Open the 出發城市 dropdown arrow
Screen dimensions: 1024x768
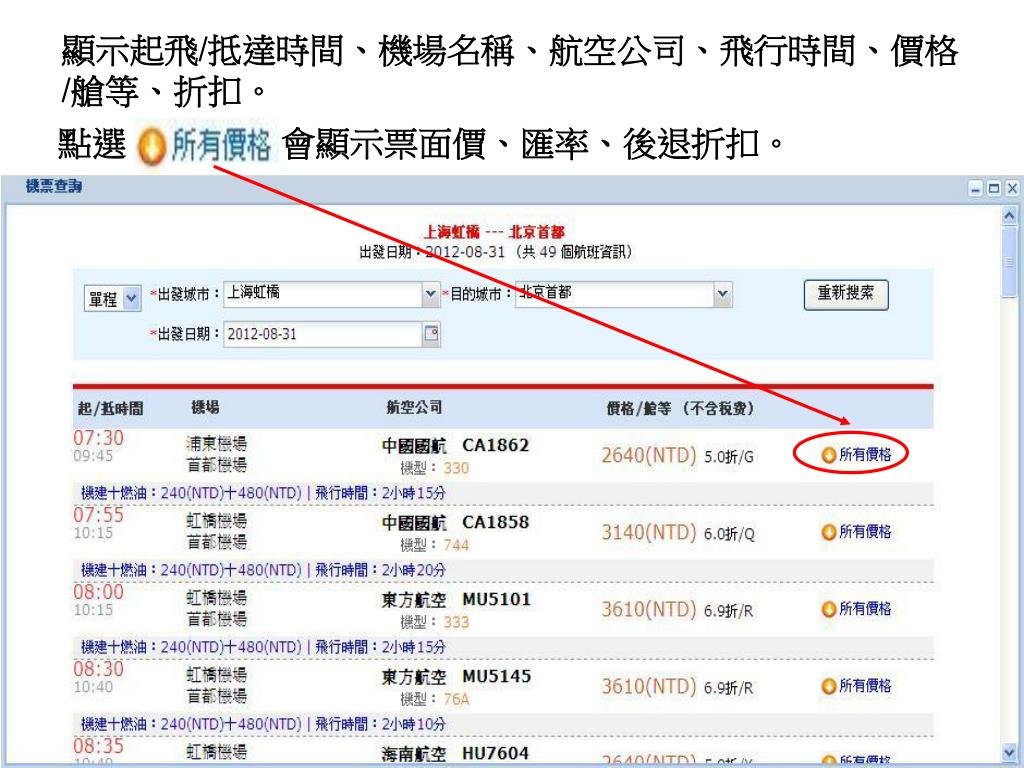pos(431,294)
